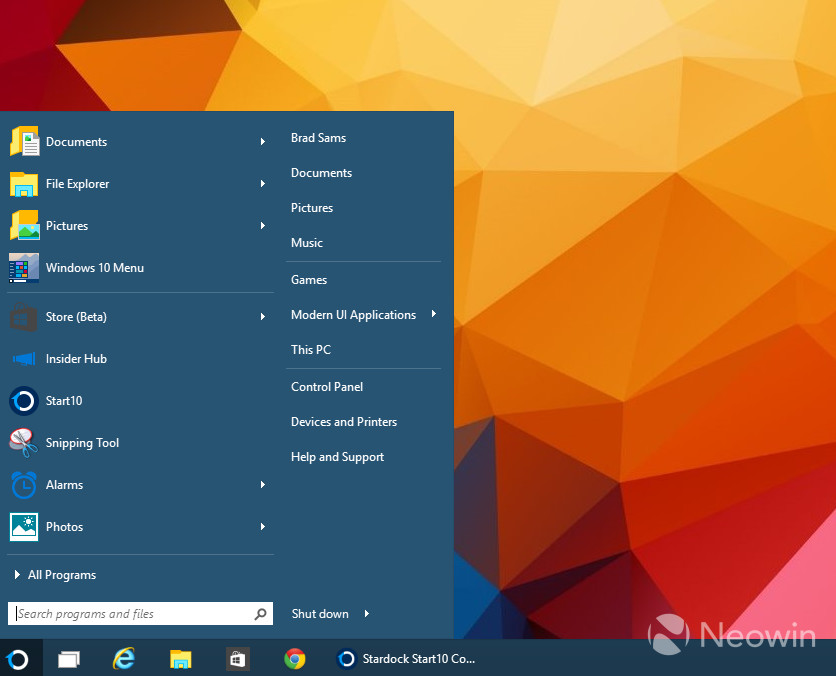
Task: Launch Internet Explorer from taskbar
Action: (x=124, y=659)
